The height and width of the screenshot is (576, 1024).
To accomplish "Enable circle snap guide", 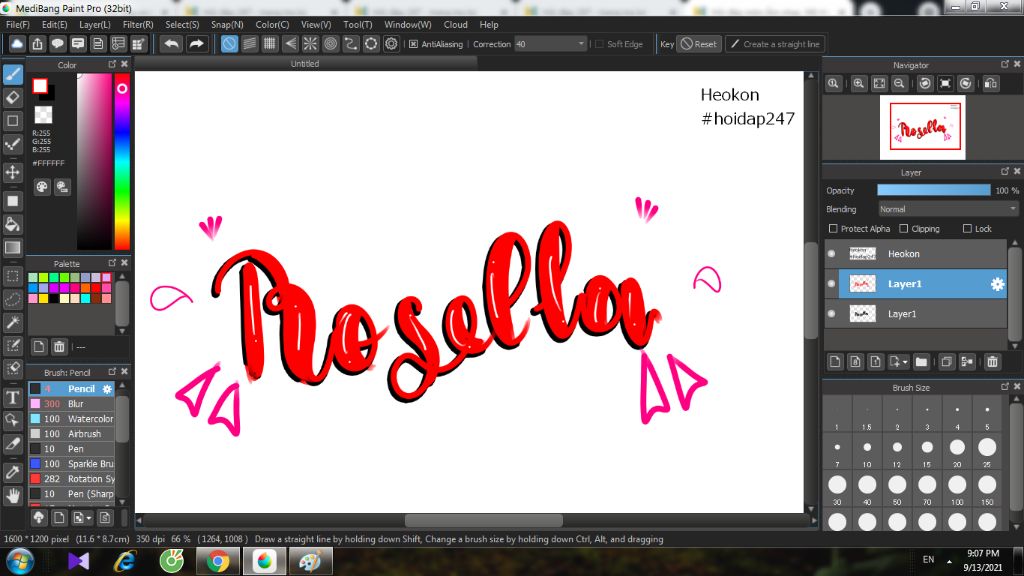I will [330, 44].
